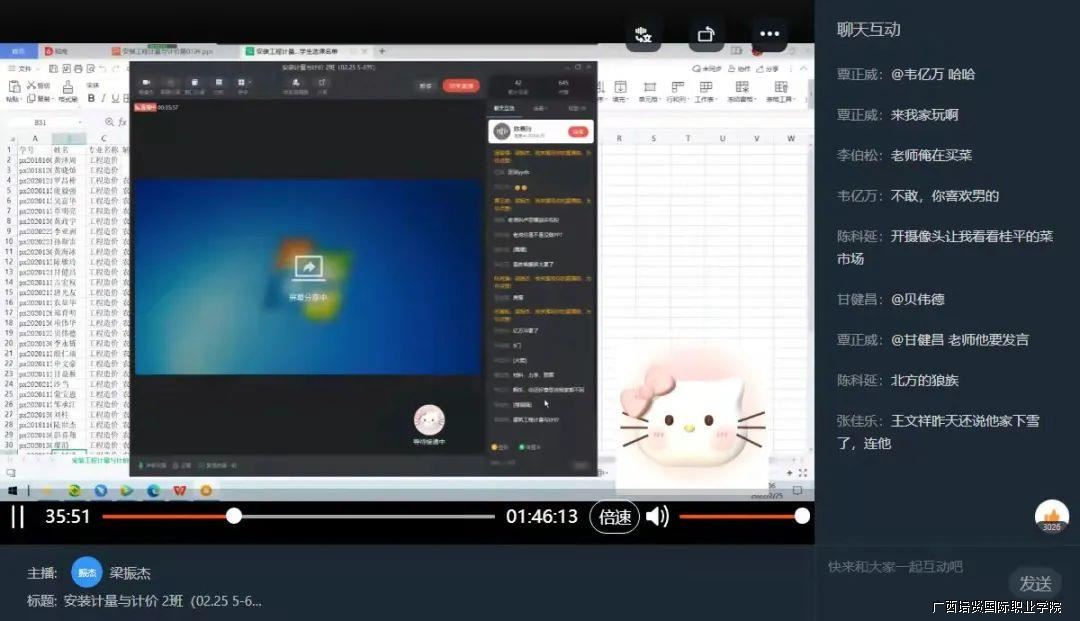This screenshot has width=1080, height=621.
Task: Click the screen sharing icon in the video
Action: click(x=308, y=268)
